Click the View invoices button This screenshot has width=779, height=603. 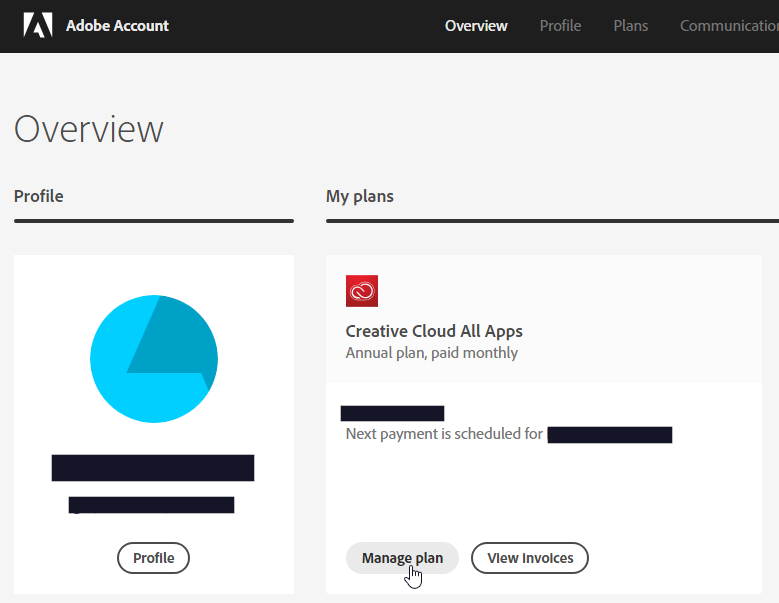[530, 558]
